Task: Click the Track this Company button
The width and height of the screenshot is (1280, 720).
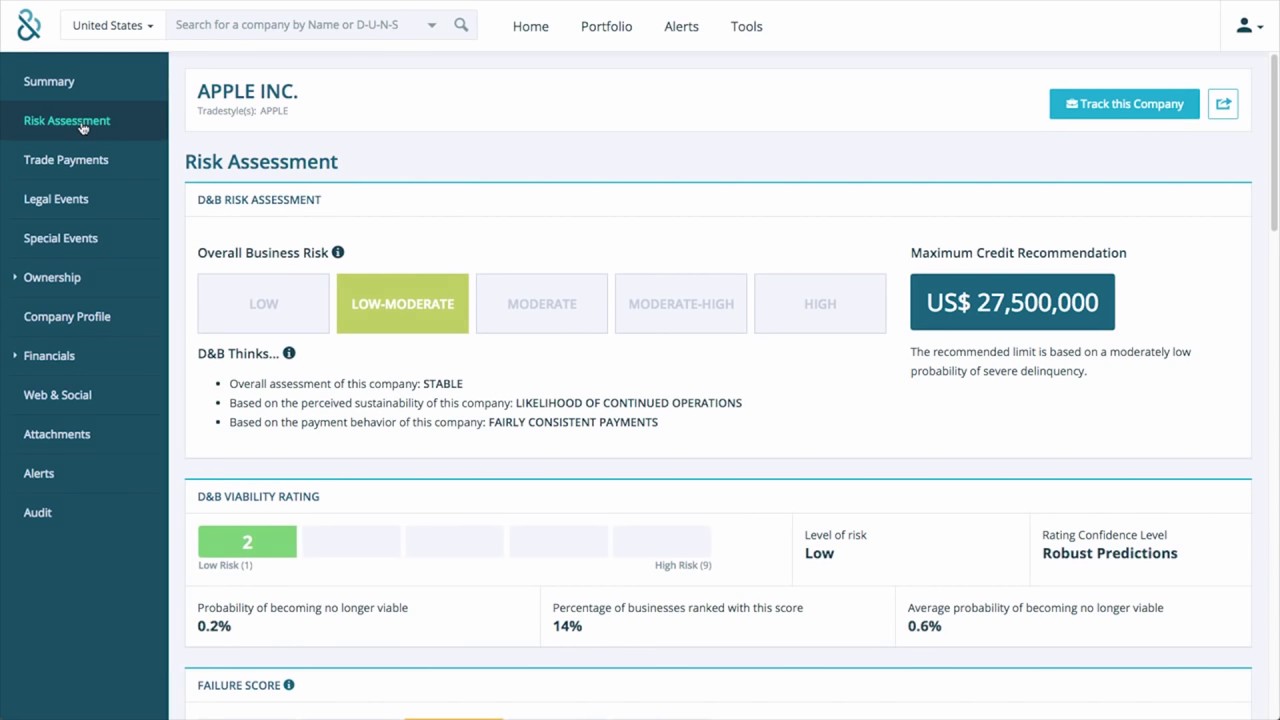Action: [1124, 104]
